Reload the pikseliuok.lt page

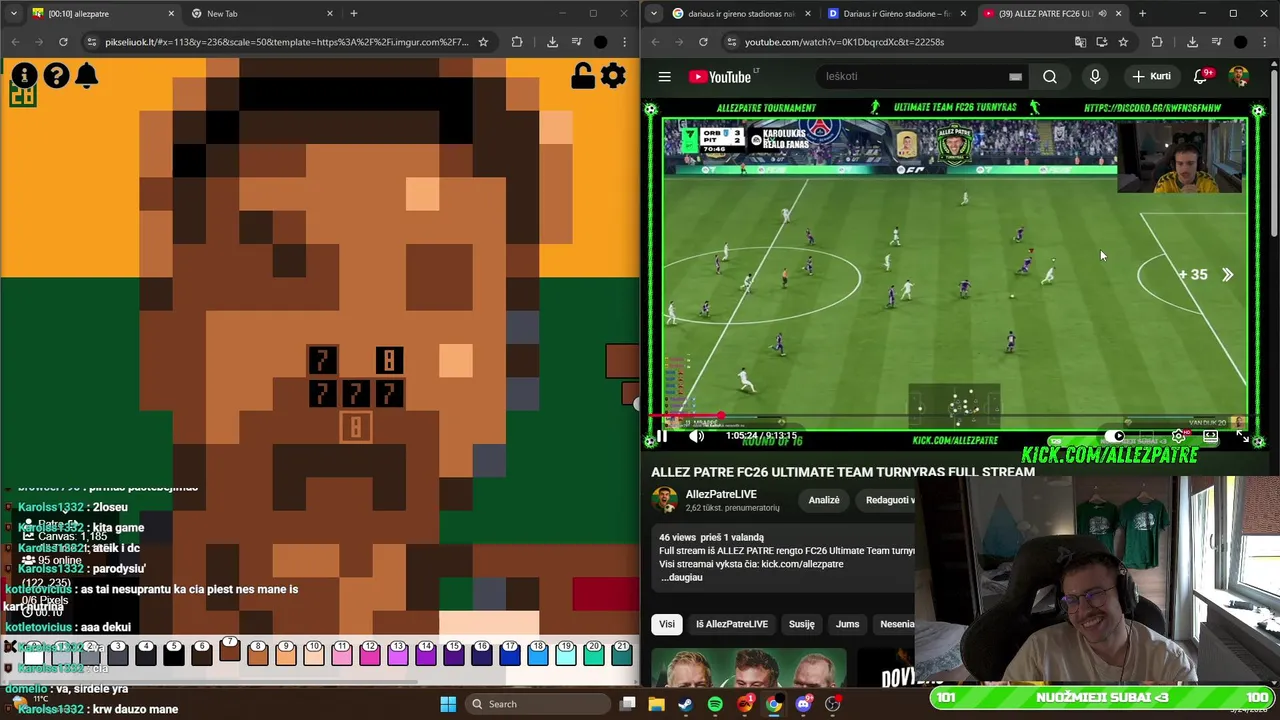63,42
